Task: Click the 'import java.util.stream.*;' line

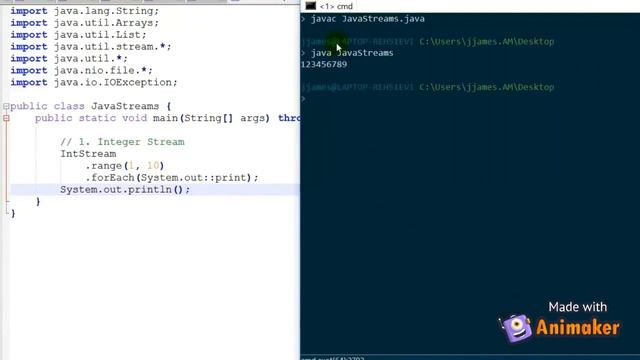Action: [91, 47]
